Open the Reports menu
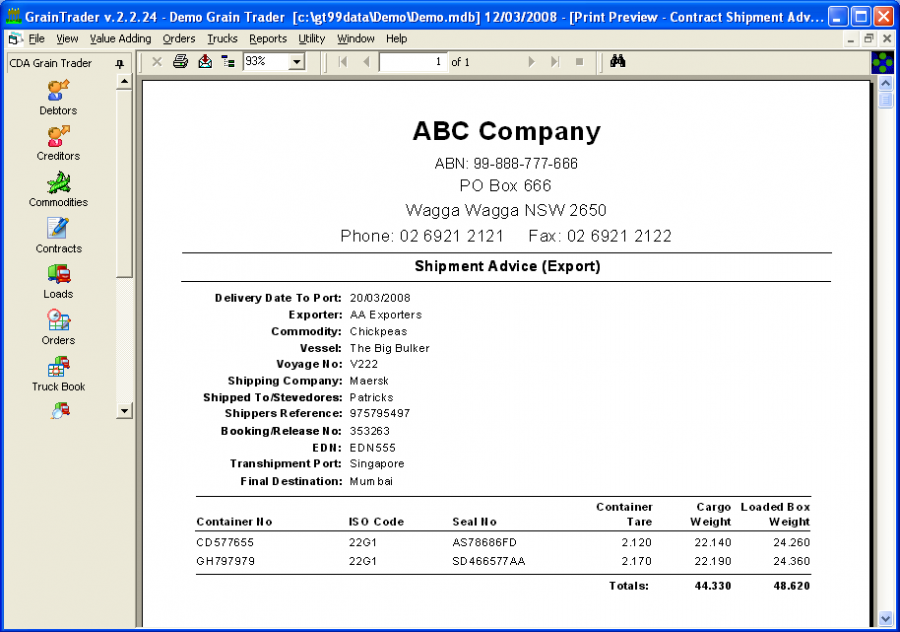 (x=268, y=38)
